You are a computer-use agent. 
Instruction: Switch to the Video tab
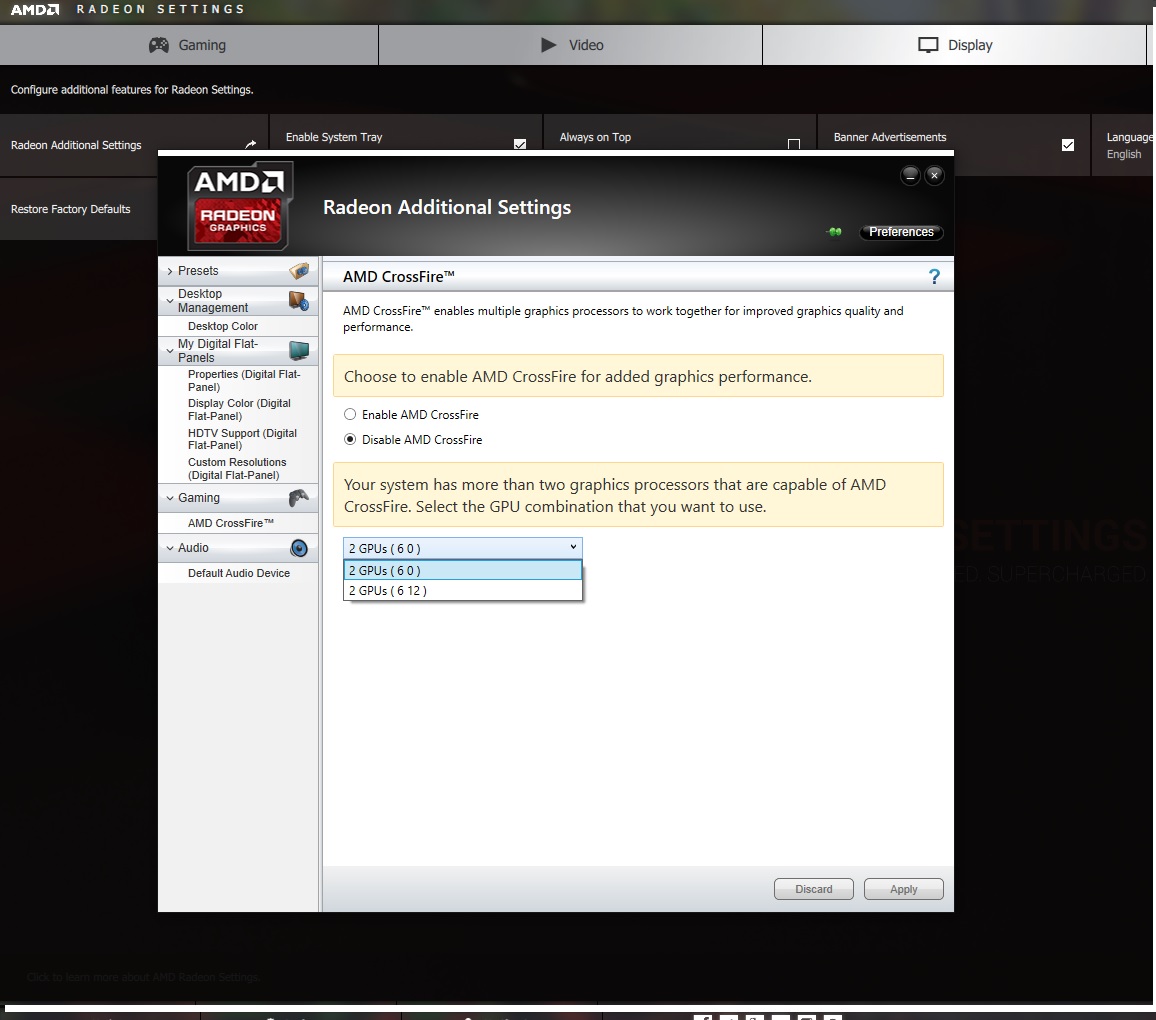[571, 45]
